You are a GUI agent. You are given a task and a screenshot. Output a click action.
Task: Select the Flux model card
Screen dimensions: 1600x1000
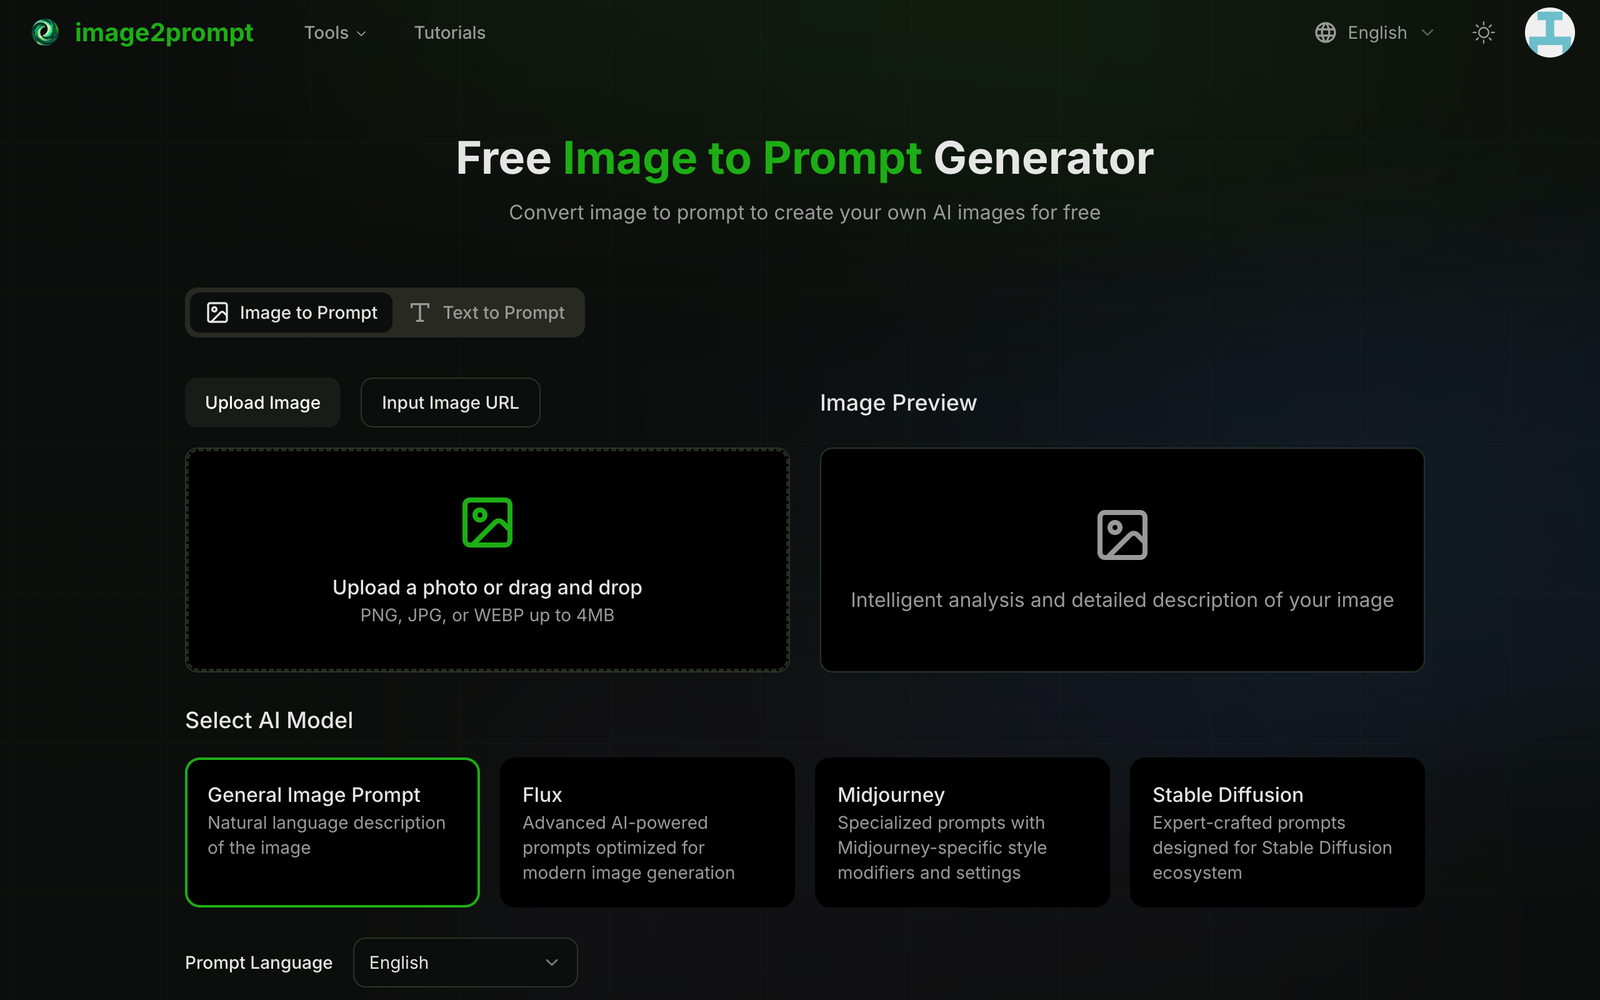[647, 832]
